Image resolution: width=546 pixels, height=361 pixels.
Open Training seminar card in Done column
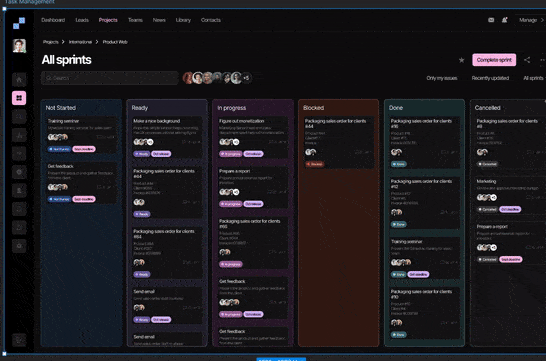tap(424, 258)
